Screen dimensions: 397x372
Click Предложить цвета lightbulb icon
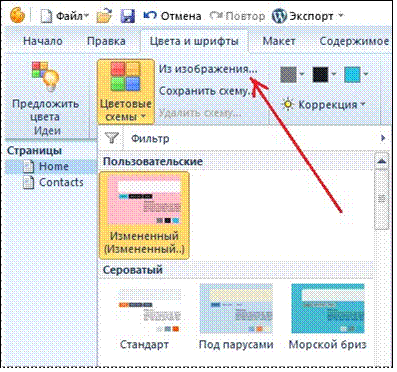click(x=46, y=77)
